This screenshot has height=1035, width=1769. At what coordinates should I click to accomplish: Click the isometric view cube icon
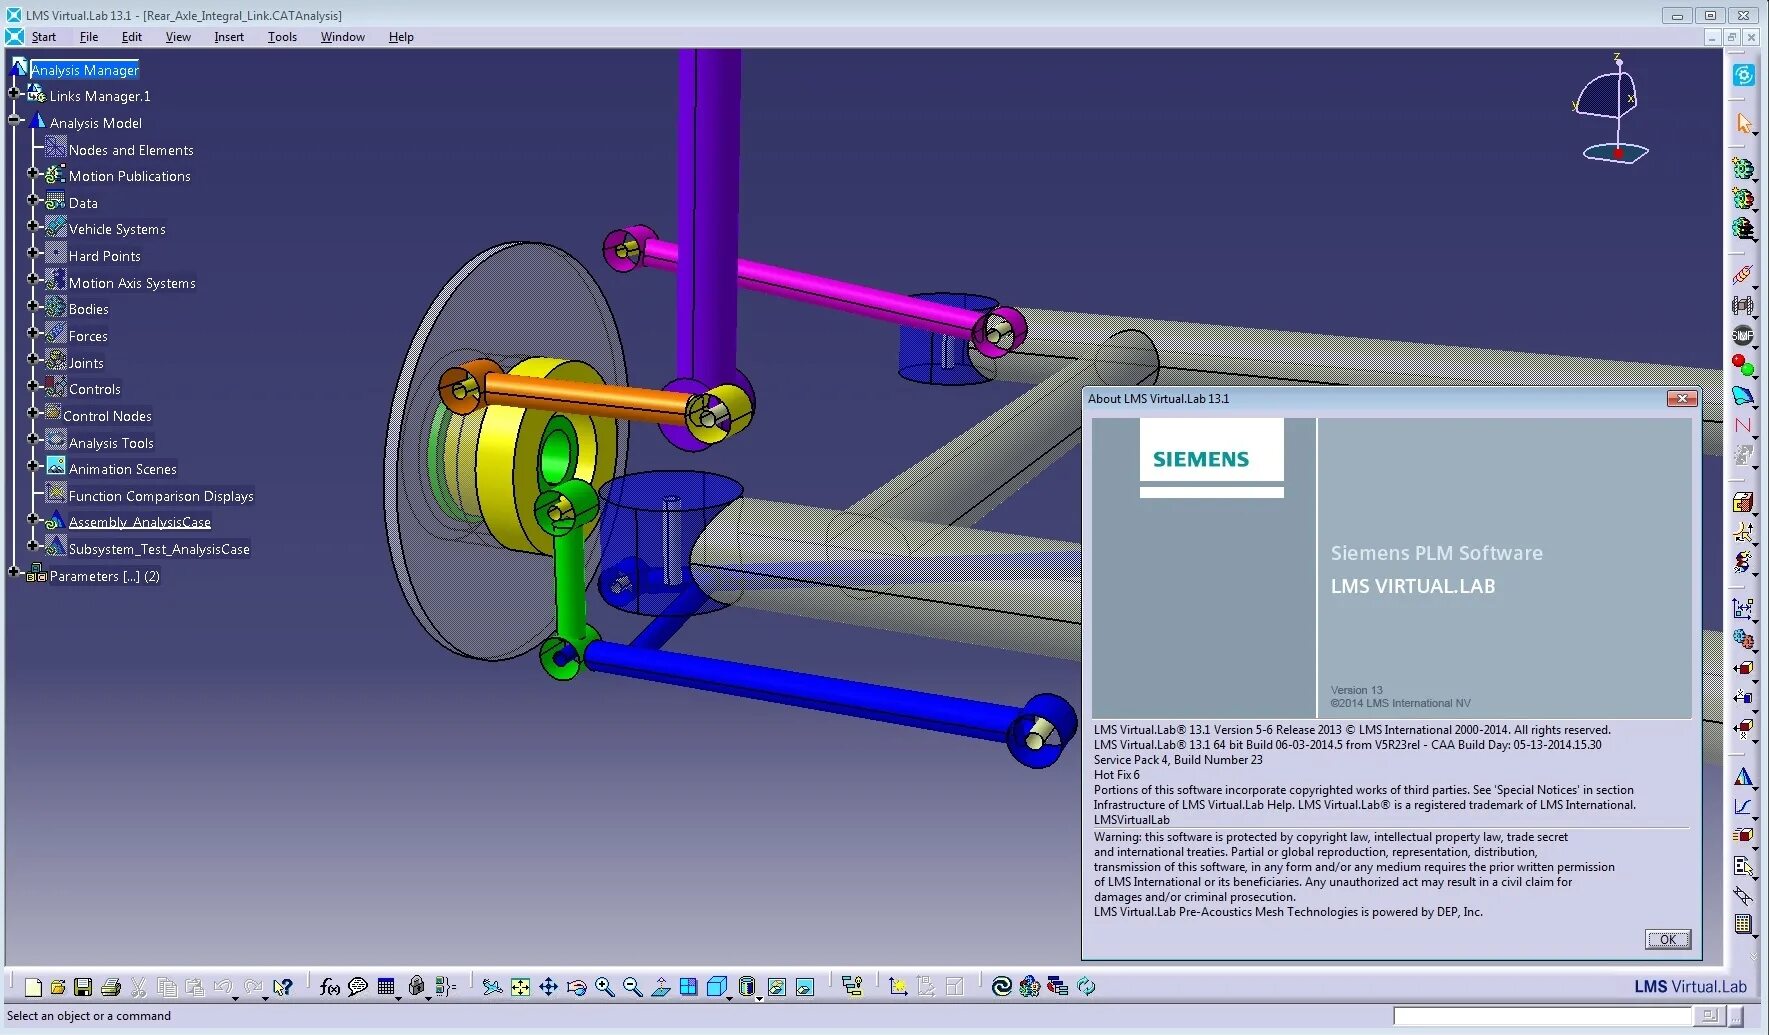click(716, 987)
